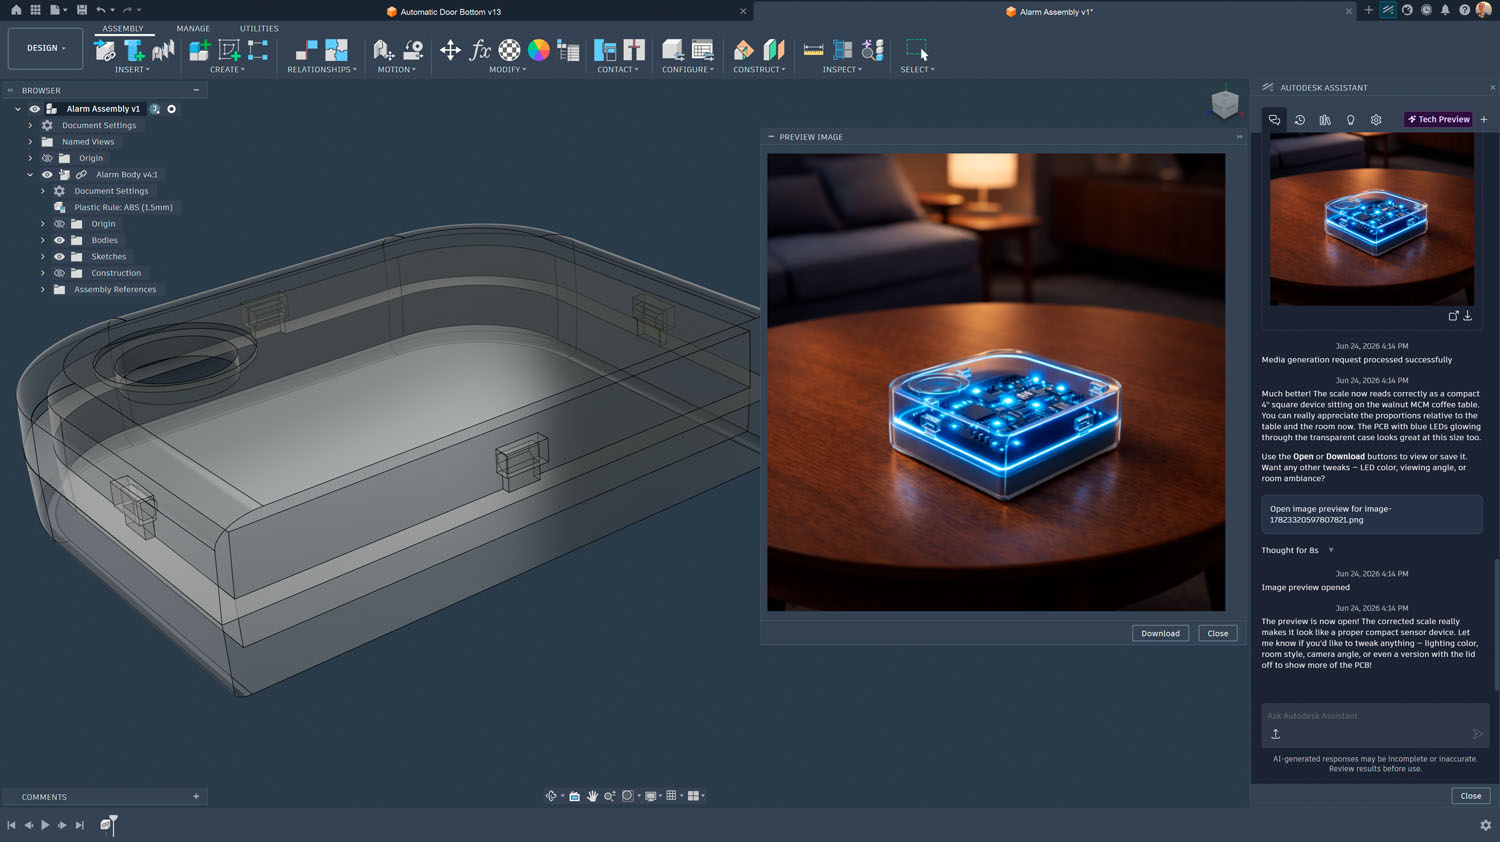The width and height of the screenshot is (1500, 842).
Task: Open the RELATIONSHIPS menu
Action: pyautogui.click(x=322, y=70)
